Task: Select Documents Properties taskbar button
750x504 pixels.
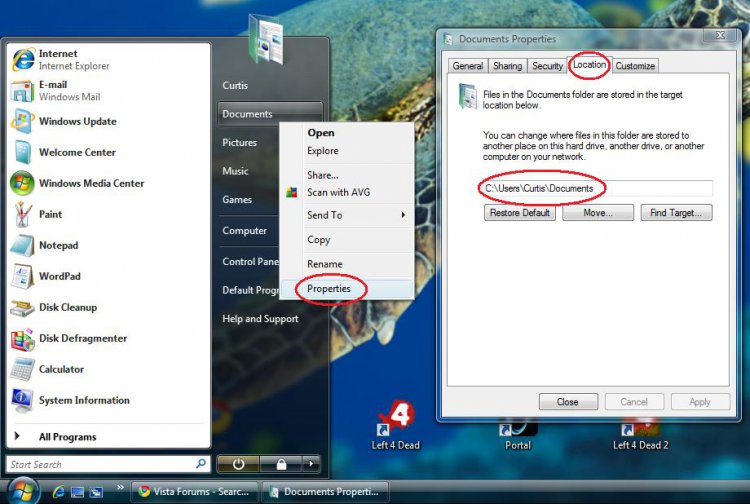Action: [x=325, y=492]
